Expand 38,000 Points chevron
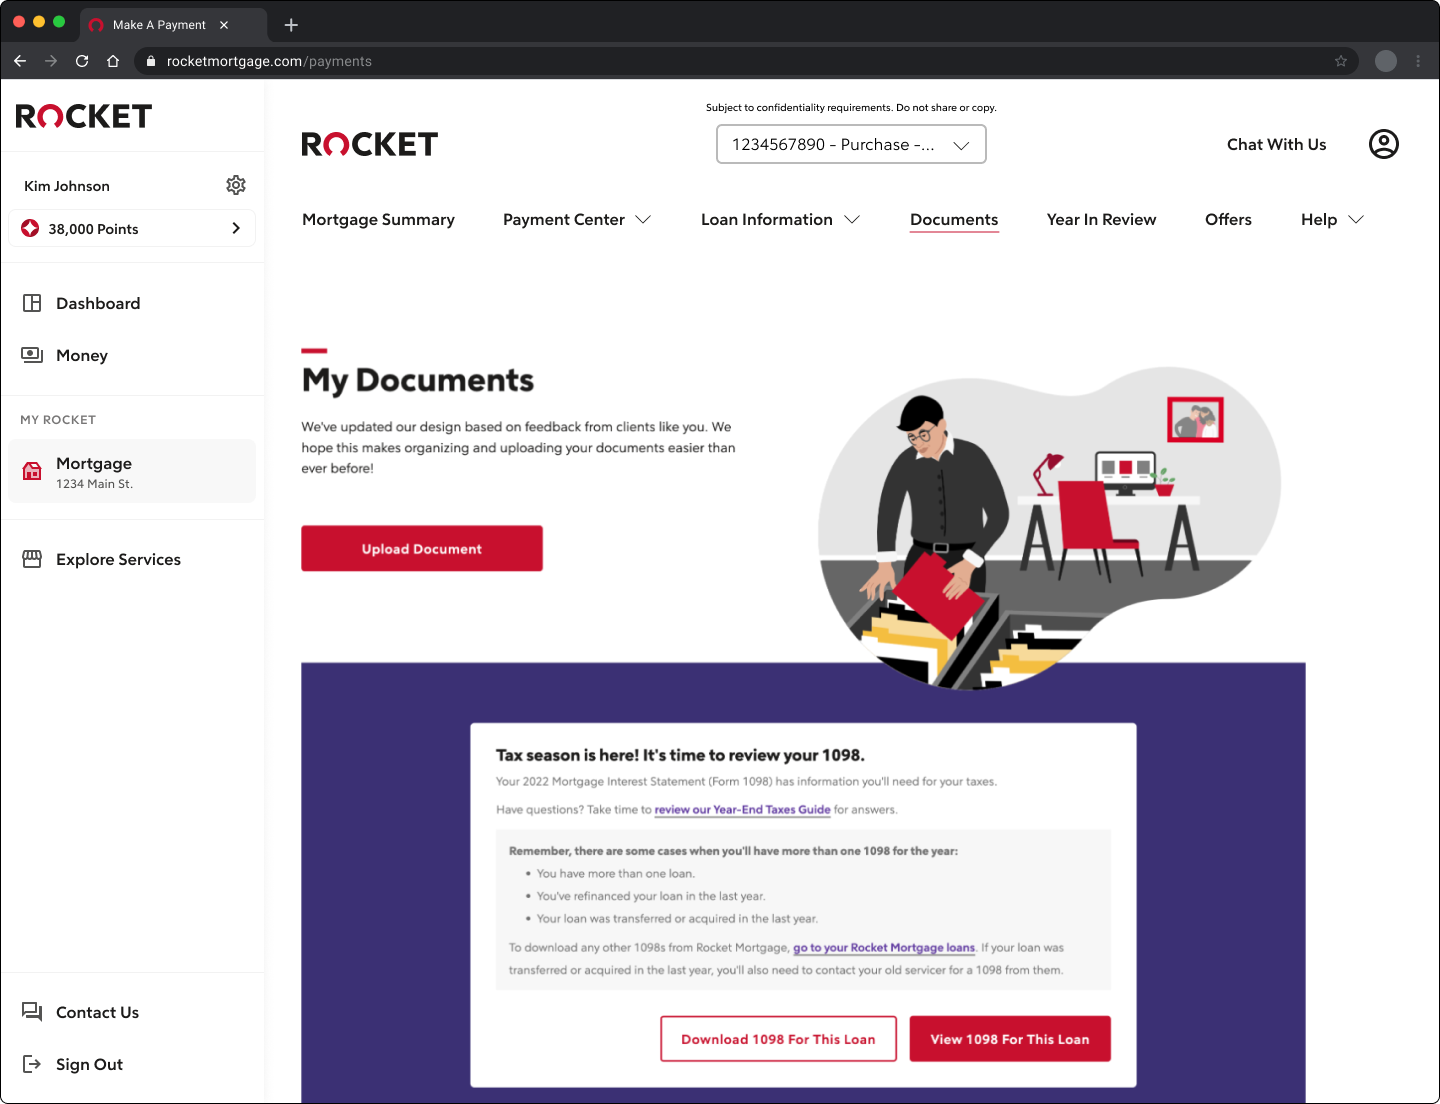 click(x=236, y=228)
